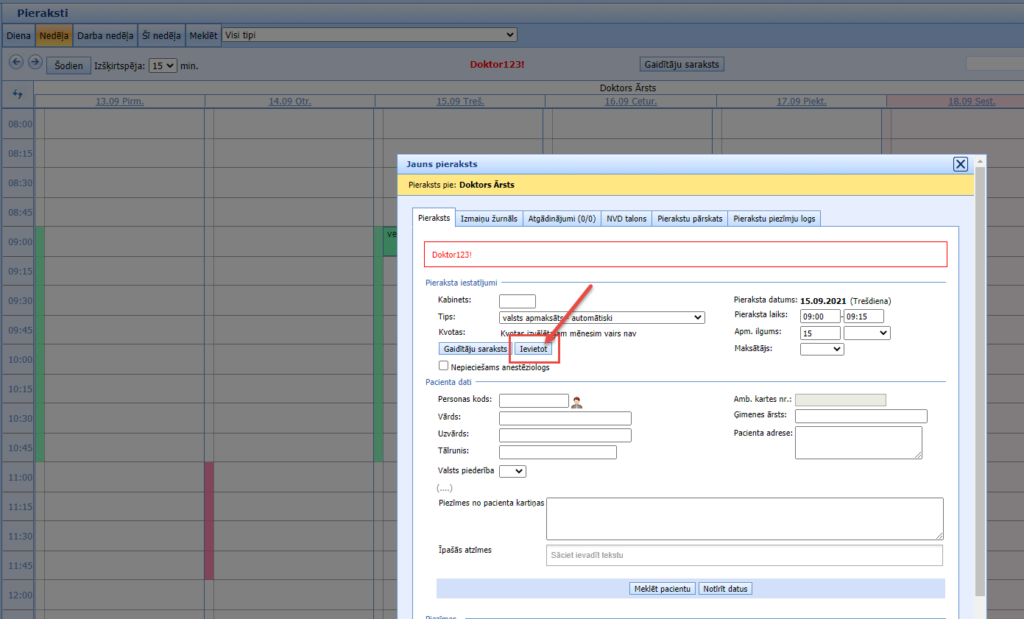Open the 14.09 Otr. day link

coord(289,101)
